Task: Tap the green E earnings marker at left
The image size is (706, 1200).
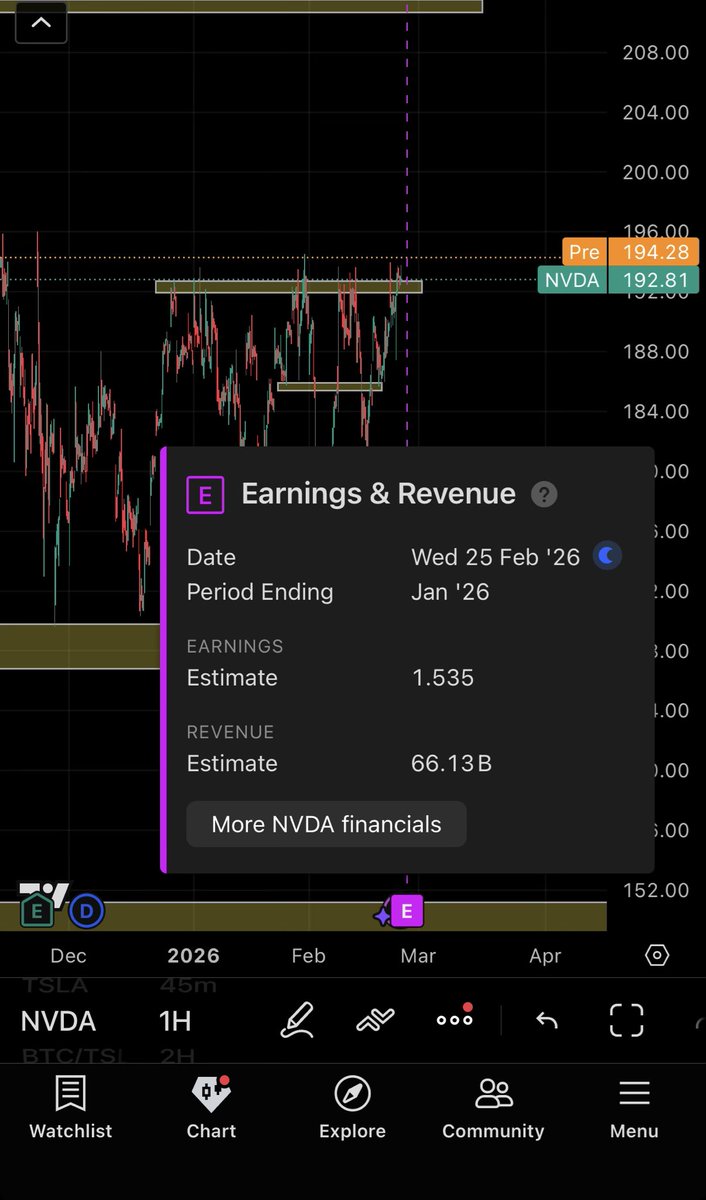Action: (x=37, y=911)
